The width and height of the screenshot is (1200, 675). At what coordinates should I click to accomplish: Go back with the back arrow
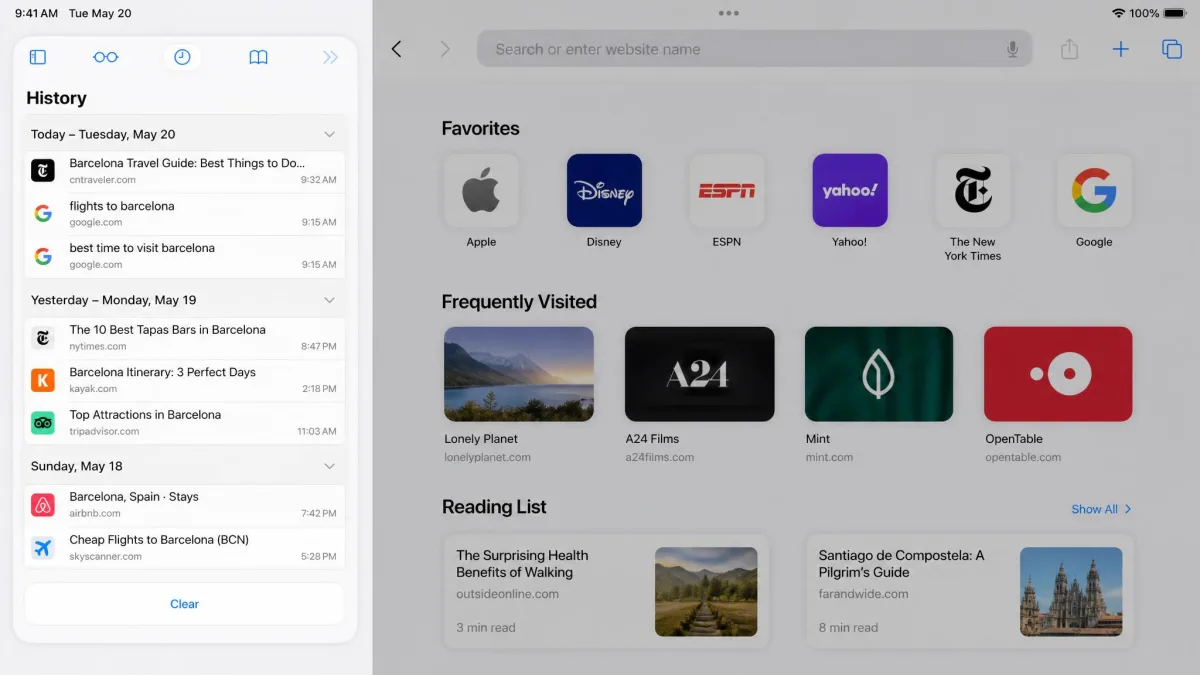[397, 49]
